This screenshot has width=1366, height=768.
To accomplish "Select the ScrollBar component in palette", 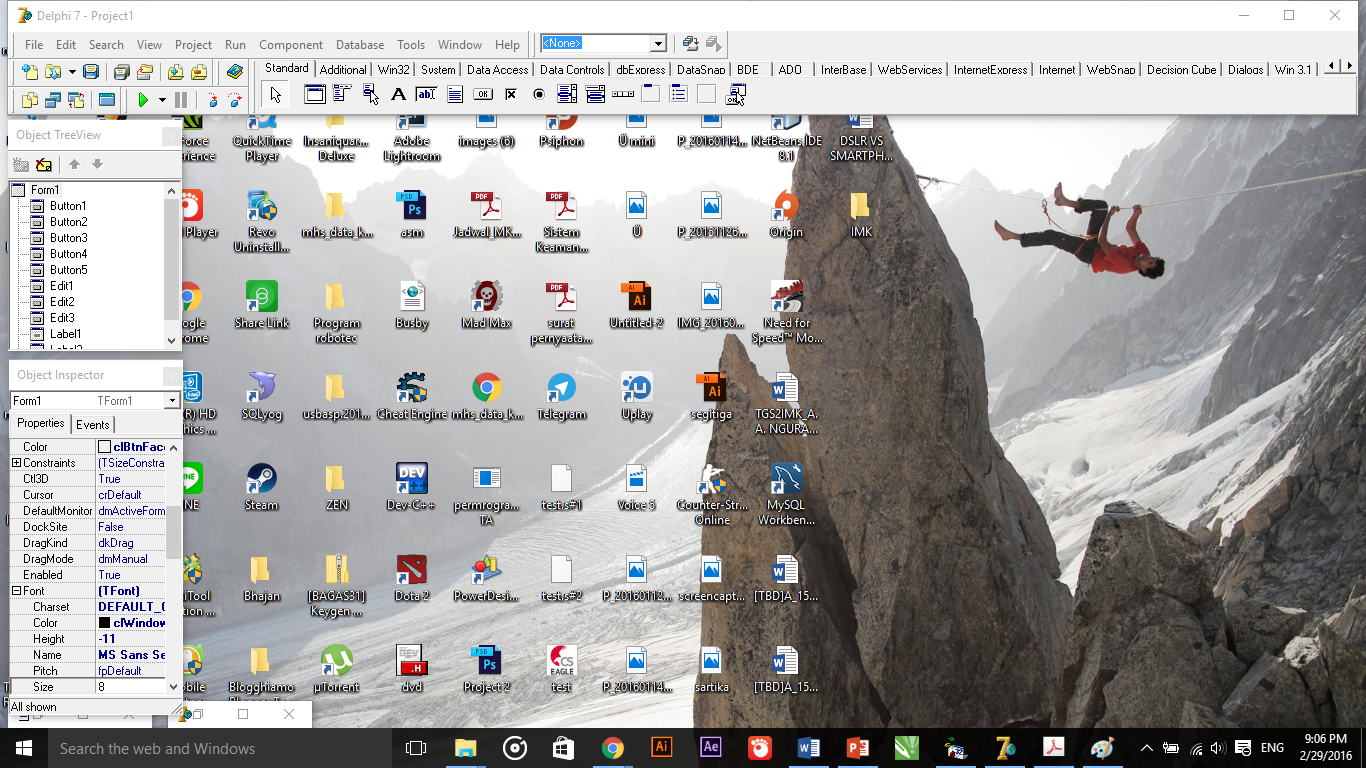I will click(x=623, y=95).
